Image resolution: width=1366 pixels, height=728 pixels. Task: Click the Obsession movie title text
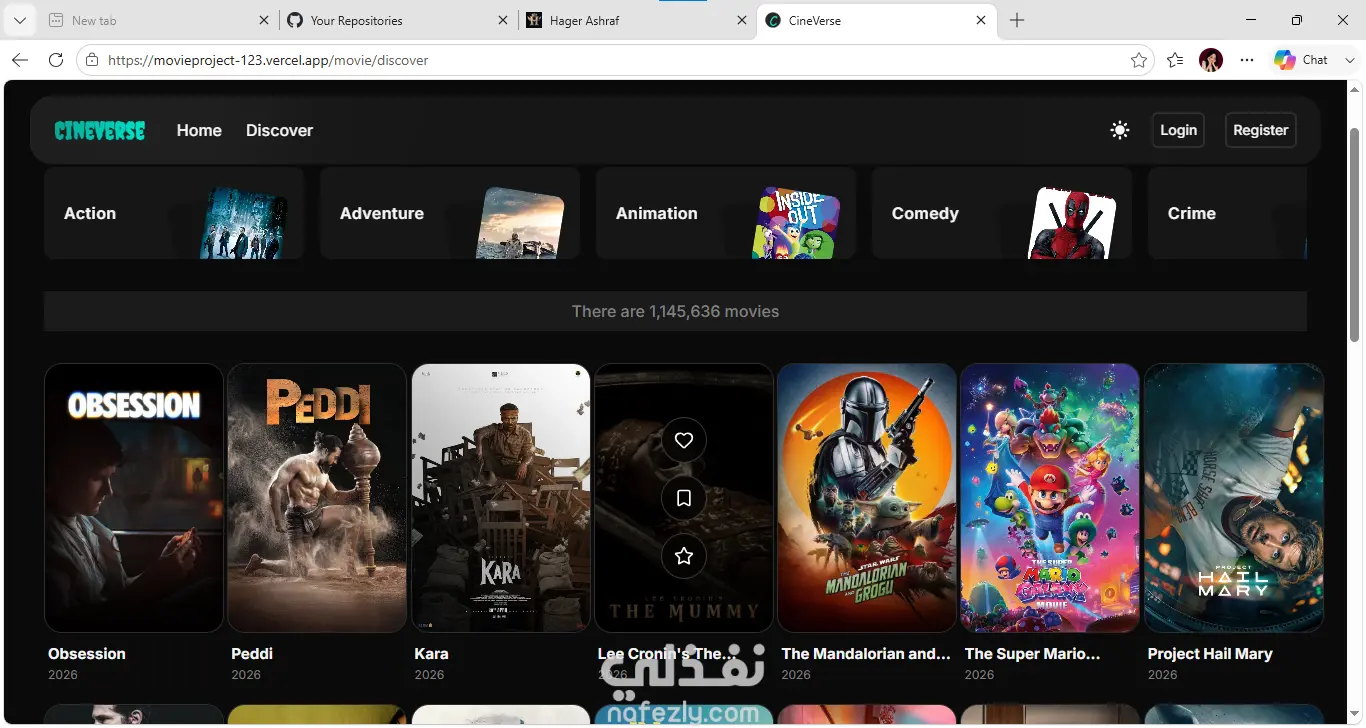coord(87,654)
